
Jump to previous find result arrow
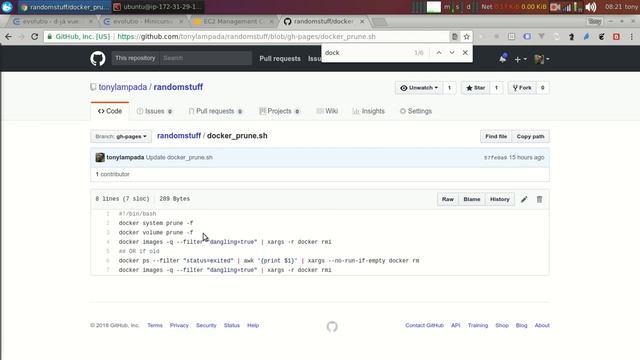(439, 53)
